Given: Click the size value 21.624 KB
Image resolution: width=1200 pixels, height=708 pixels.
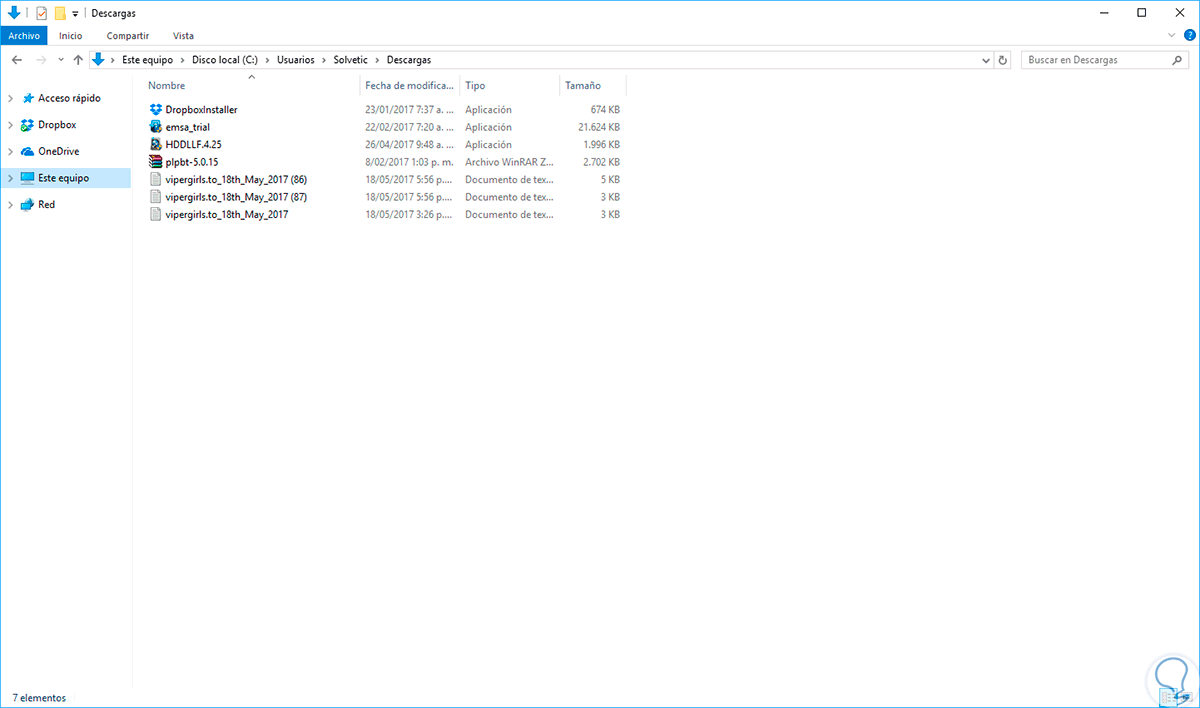Looking at the screenshot, I should pyautogui.click(x=599, y=127).
